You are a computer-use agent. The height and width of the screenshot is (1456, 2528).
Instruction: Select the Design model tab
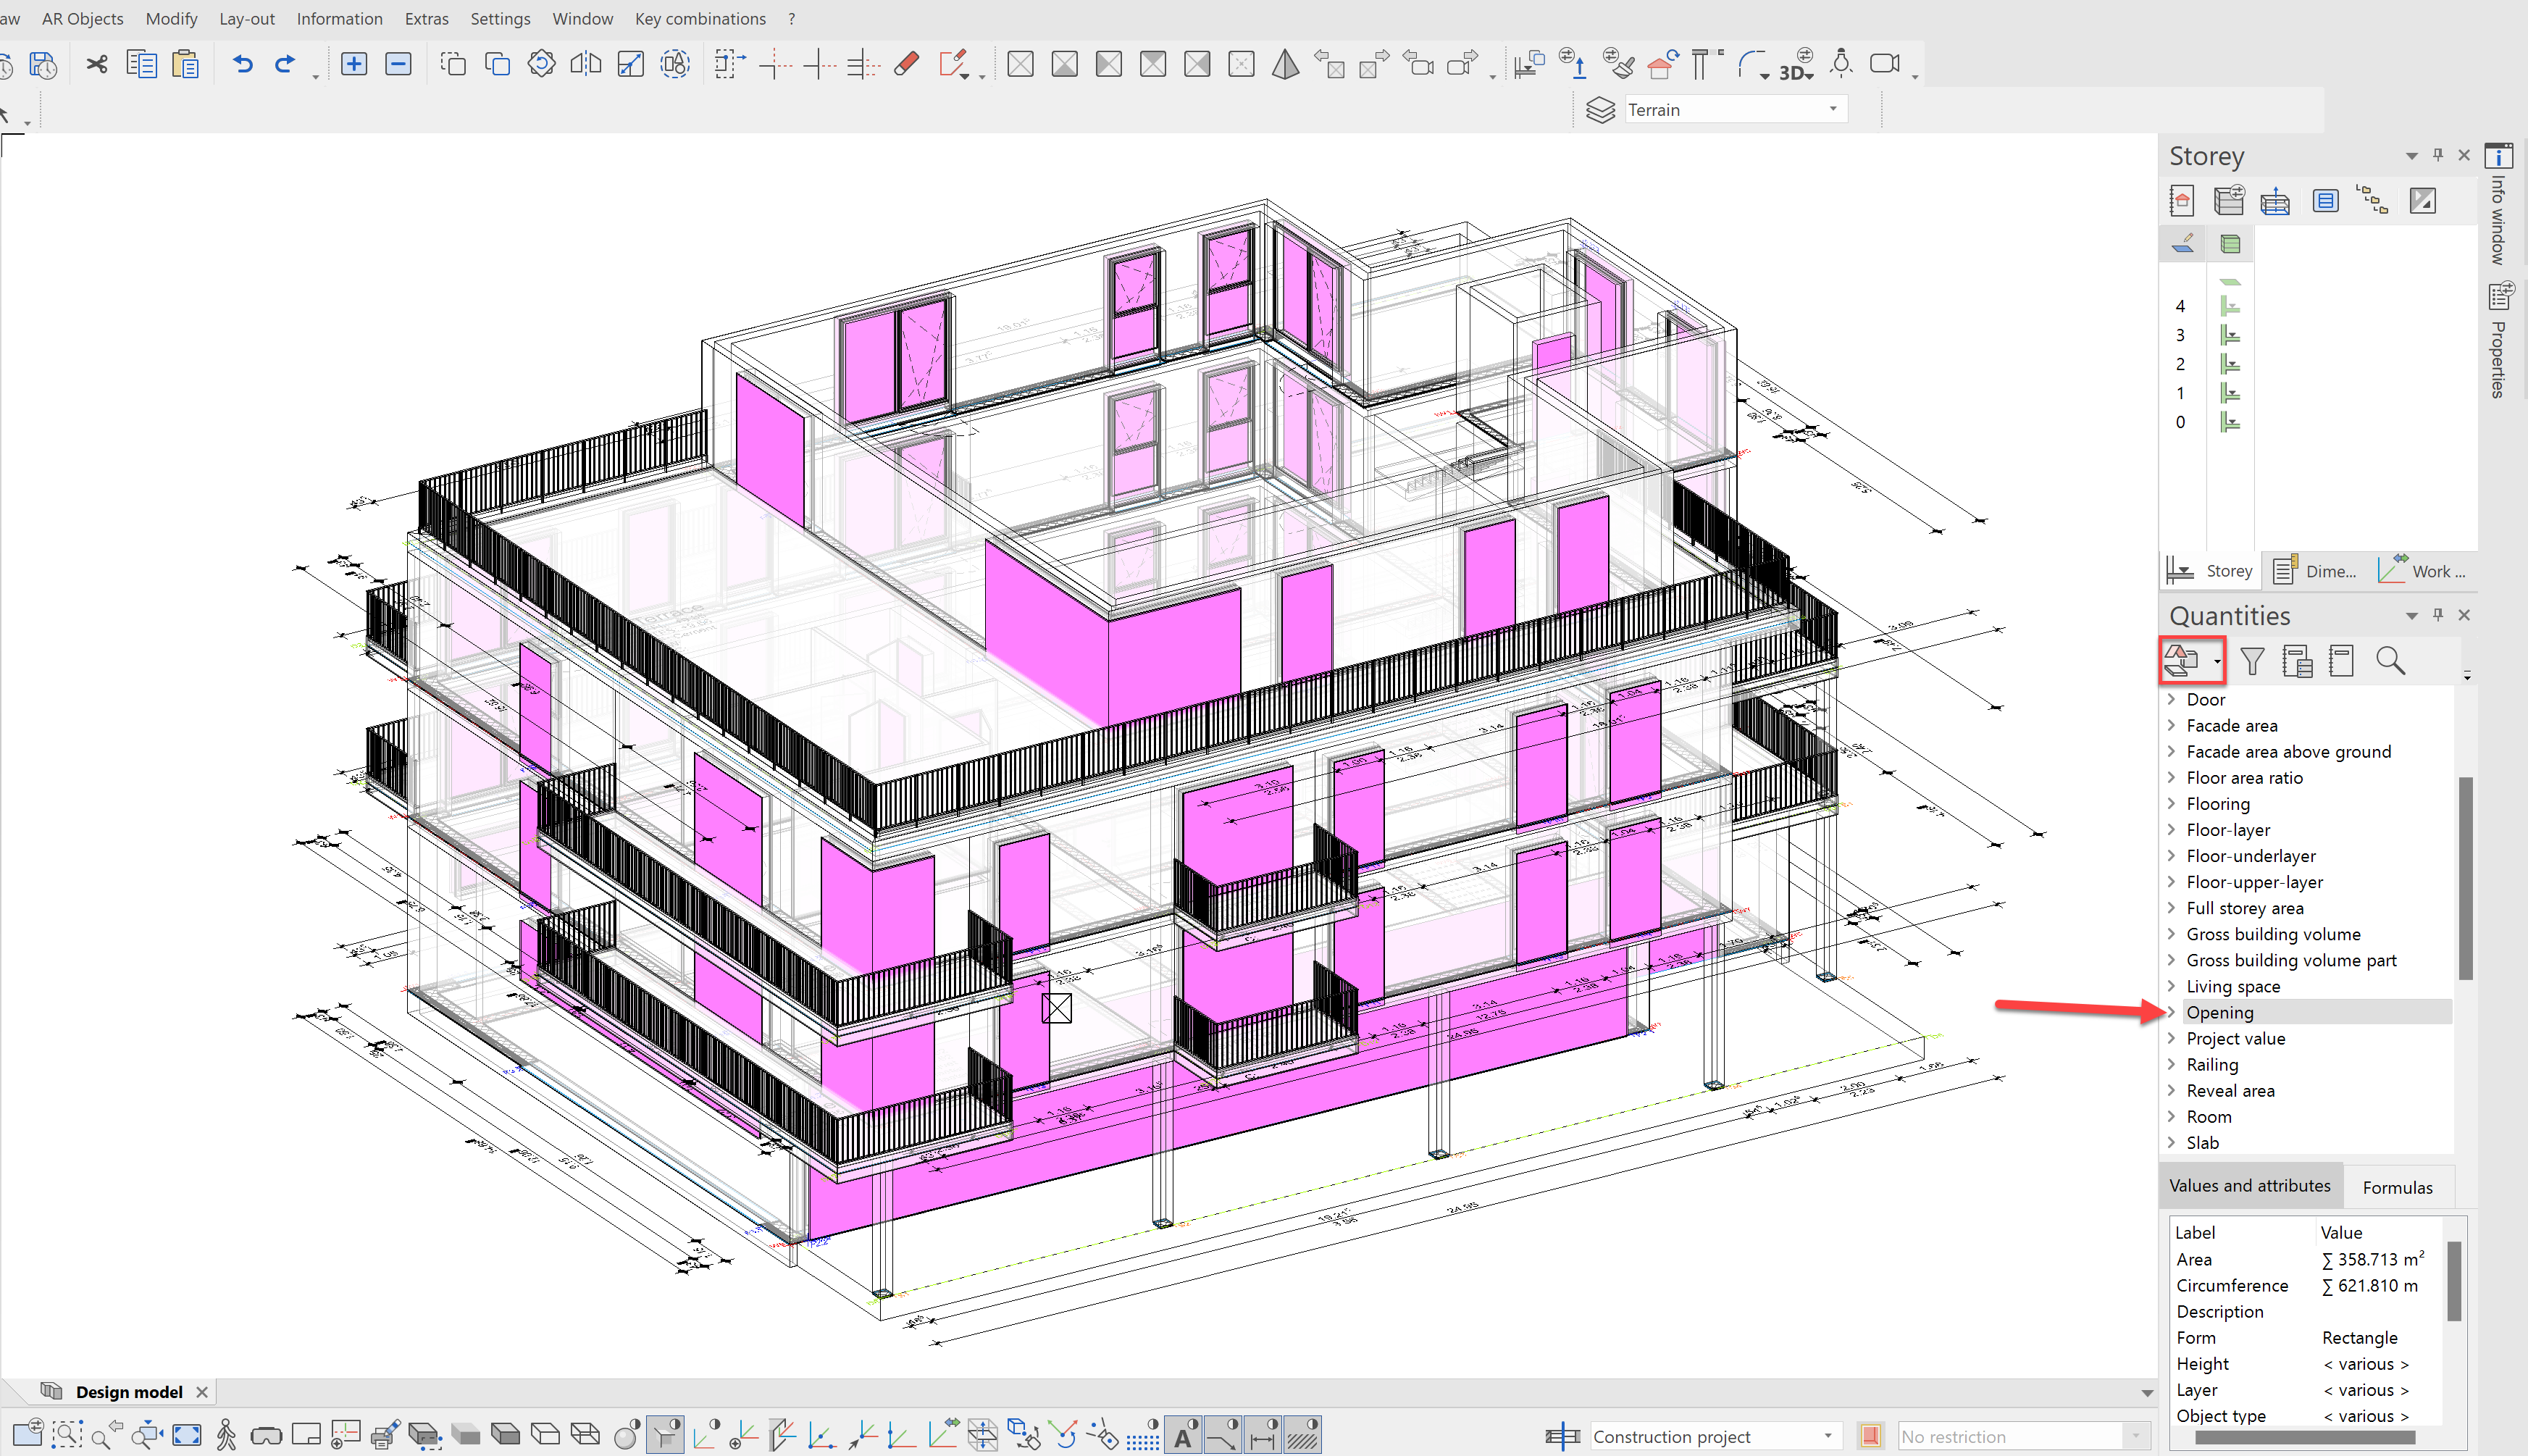[128, 1392]
